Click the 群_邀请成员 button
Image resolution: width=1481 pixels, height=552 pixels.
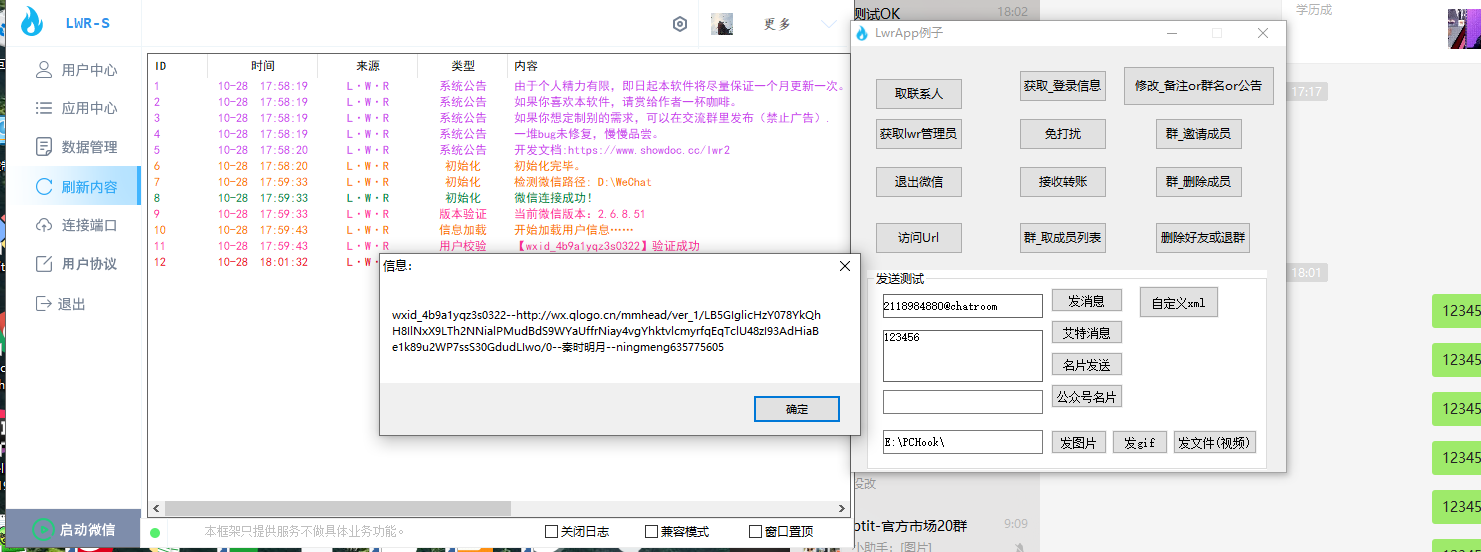pyautogui.click(x=1198, y=133)
